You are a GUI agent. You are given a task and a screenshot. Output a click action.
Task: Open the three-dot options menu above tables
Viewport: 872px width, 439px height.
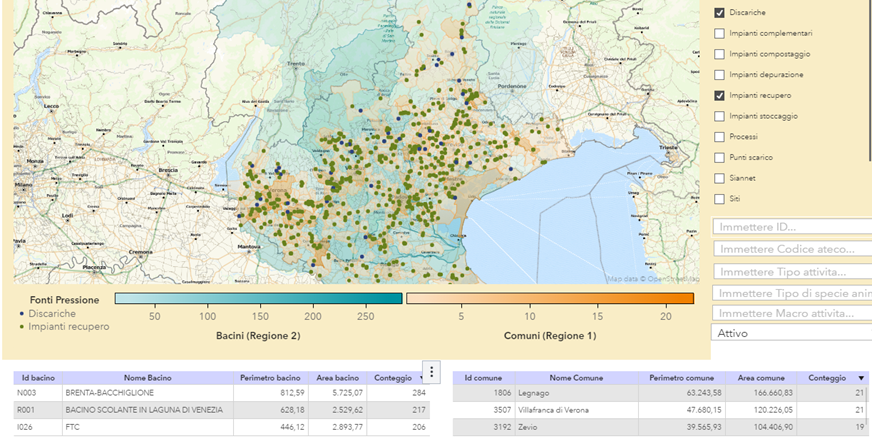[432, 372]
